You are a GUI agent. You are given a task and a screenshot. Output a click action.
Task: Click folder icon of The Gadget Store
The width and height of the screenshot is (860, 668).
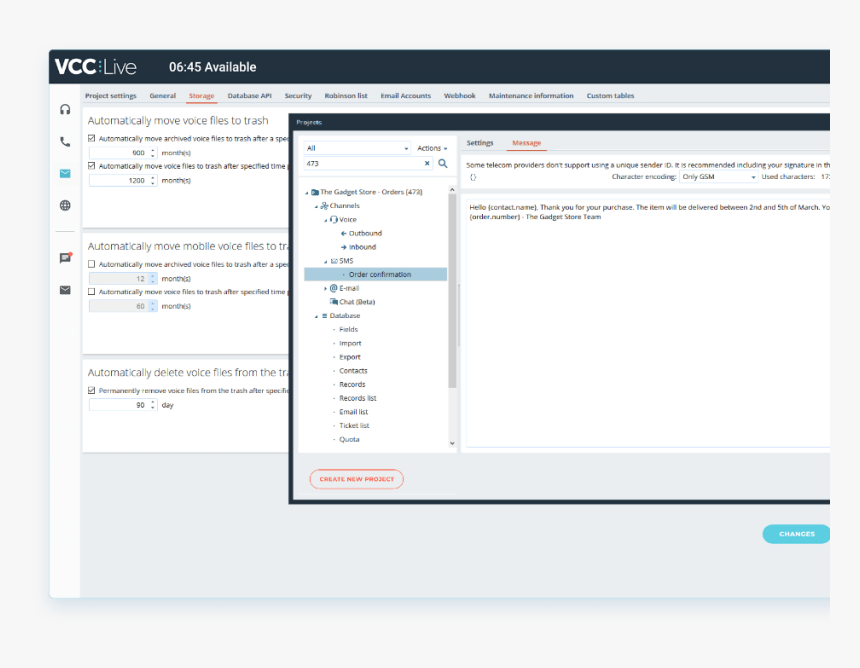[315, 192]
